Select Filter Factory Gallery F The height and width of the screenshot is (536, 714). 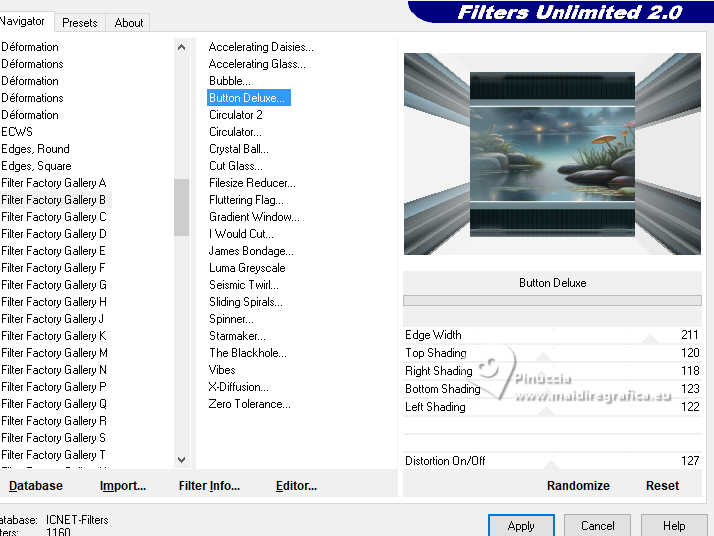pyautogui.click(x=53, y=268)
